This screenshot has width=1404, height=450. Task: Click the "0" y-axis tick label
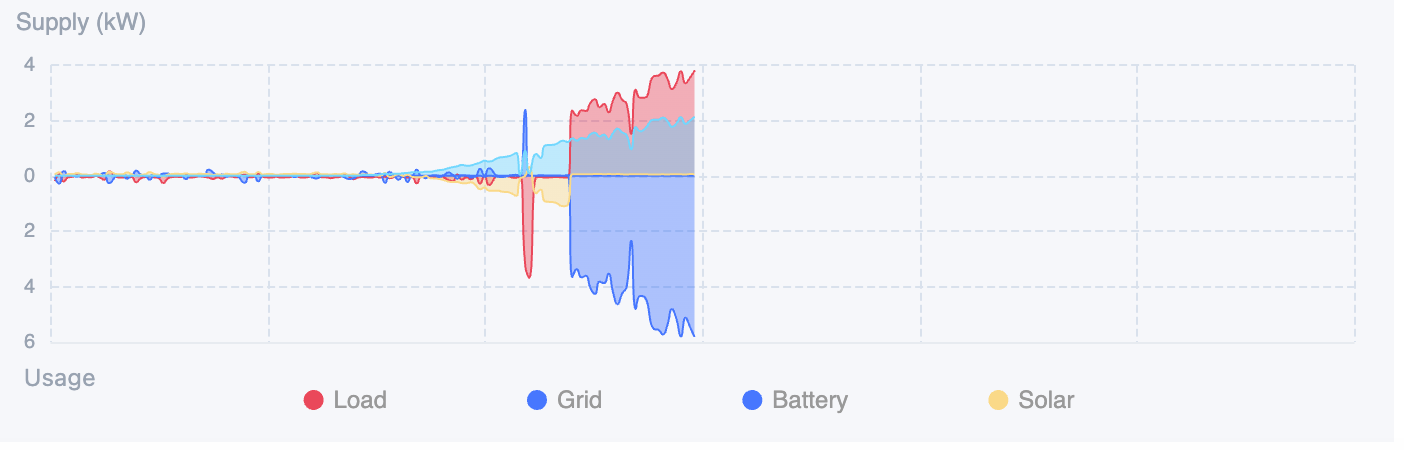coord(29,176)
